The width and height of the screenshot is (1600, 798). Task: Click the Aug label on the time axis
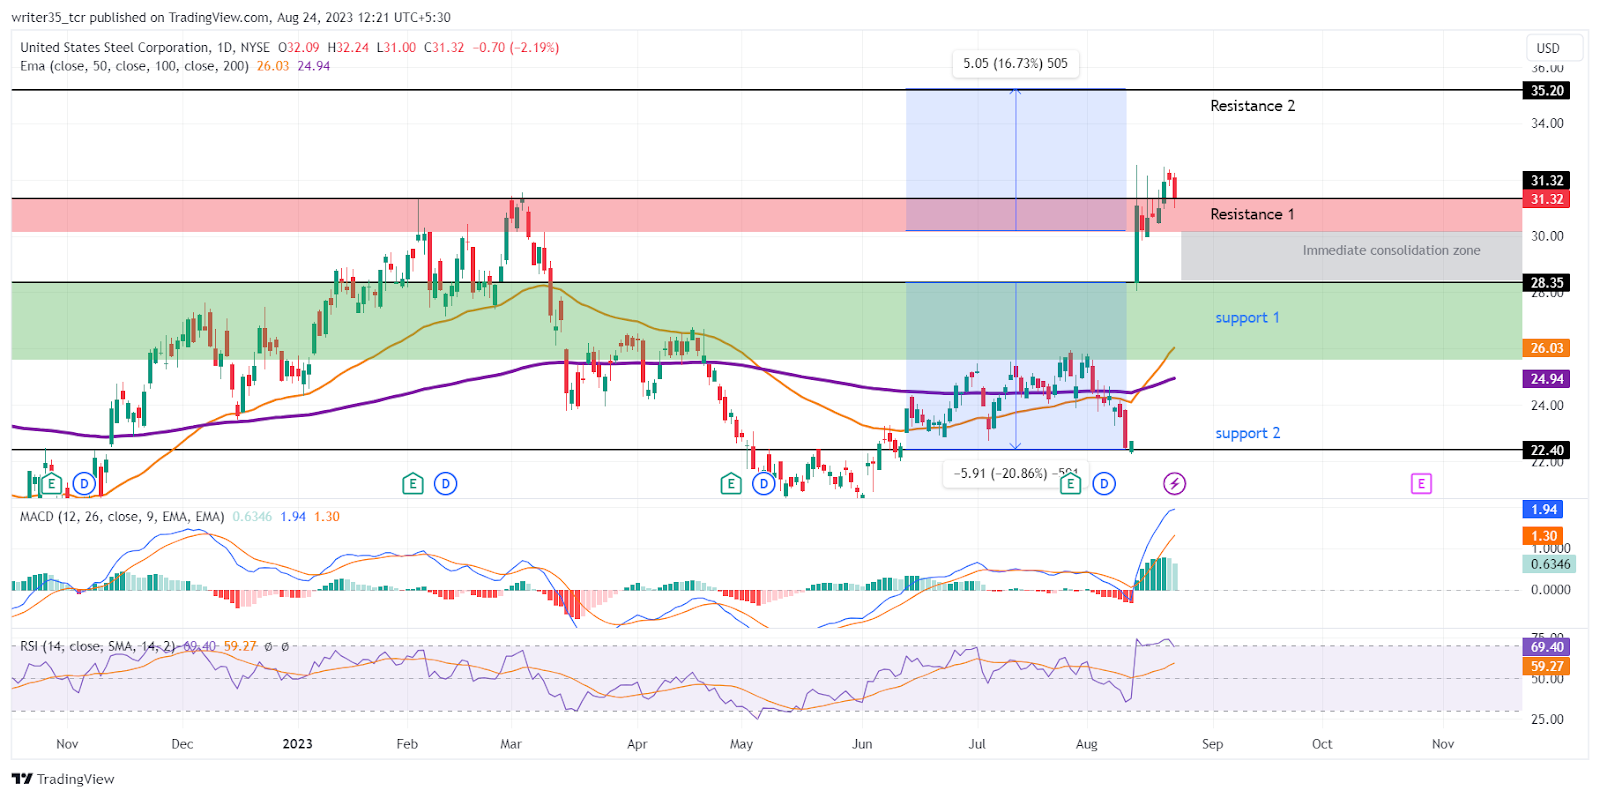[1086, 744]
